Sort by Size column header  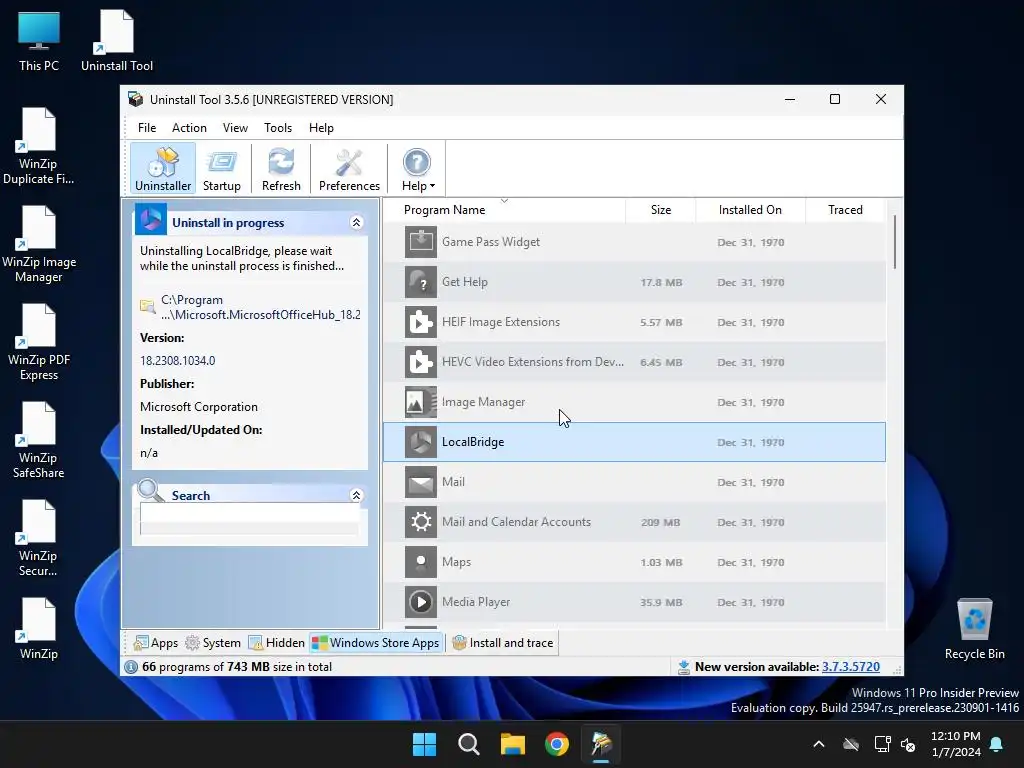pyautogui.click(x=660, y=210)
